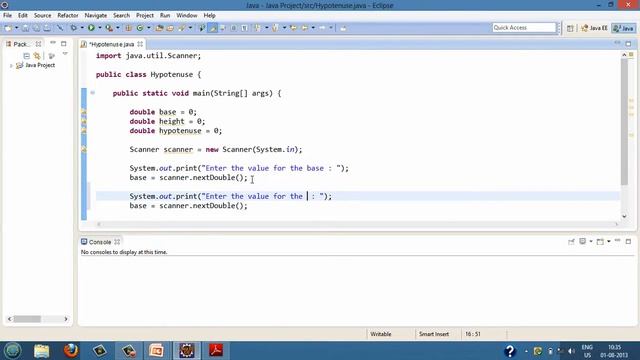Viewport: 640px width, 360px height.
Task: Collapse the main method fold marker
Action: 93,93
